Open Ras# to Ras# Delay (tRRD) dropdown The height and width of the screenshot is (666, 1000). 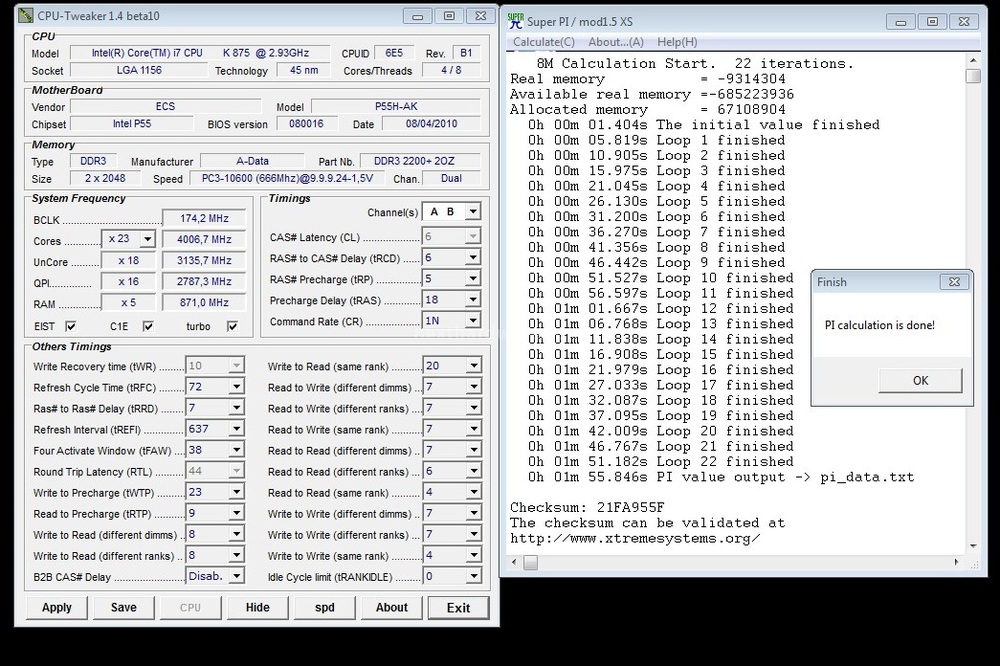[237, 408]
